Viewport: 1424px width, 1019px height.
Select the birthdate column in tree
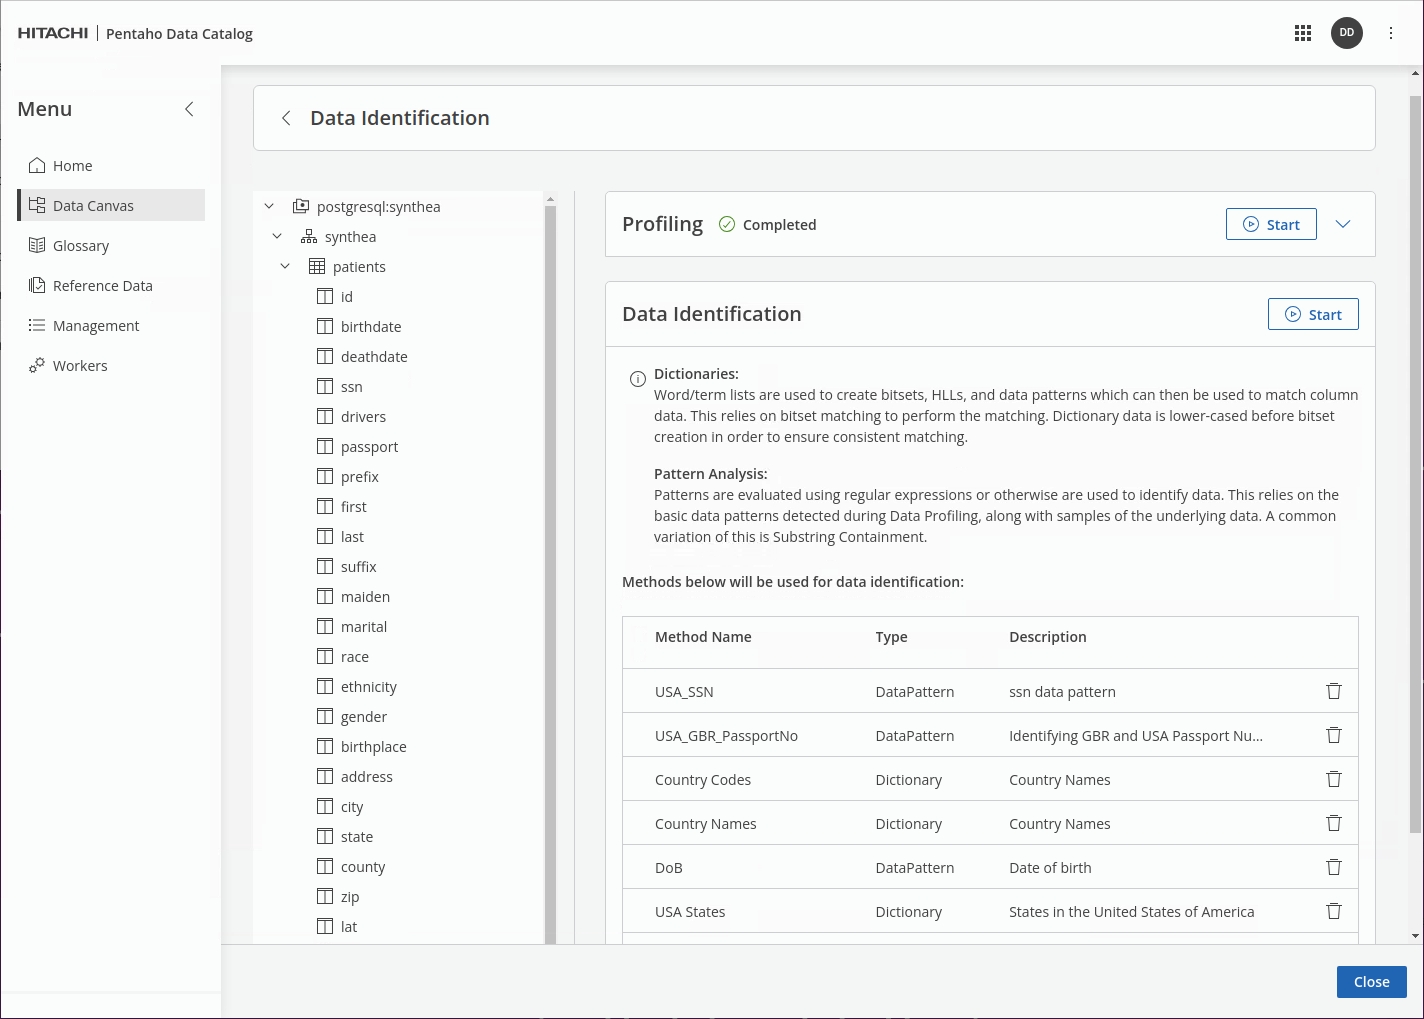[370, 327]
